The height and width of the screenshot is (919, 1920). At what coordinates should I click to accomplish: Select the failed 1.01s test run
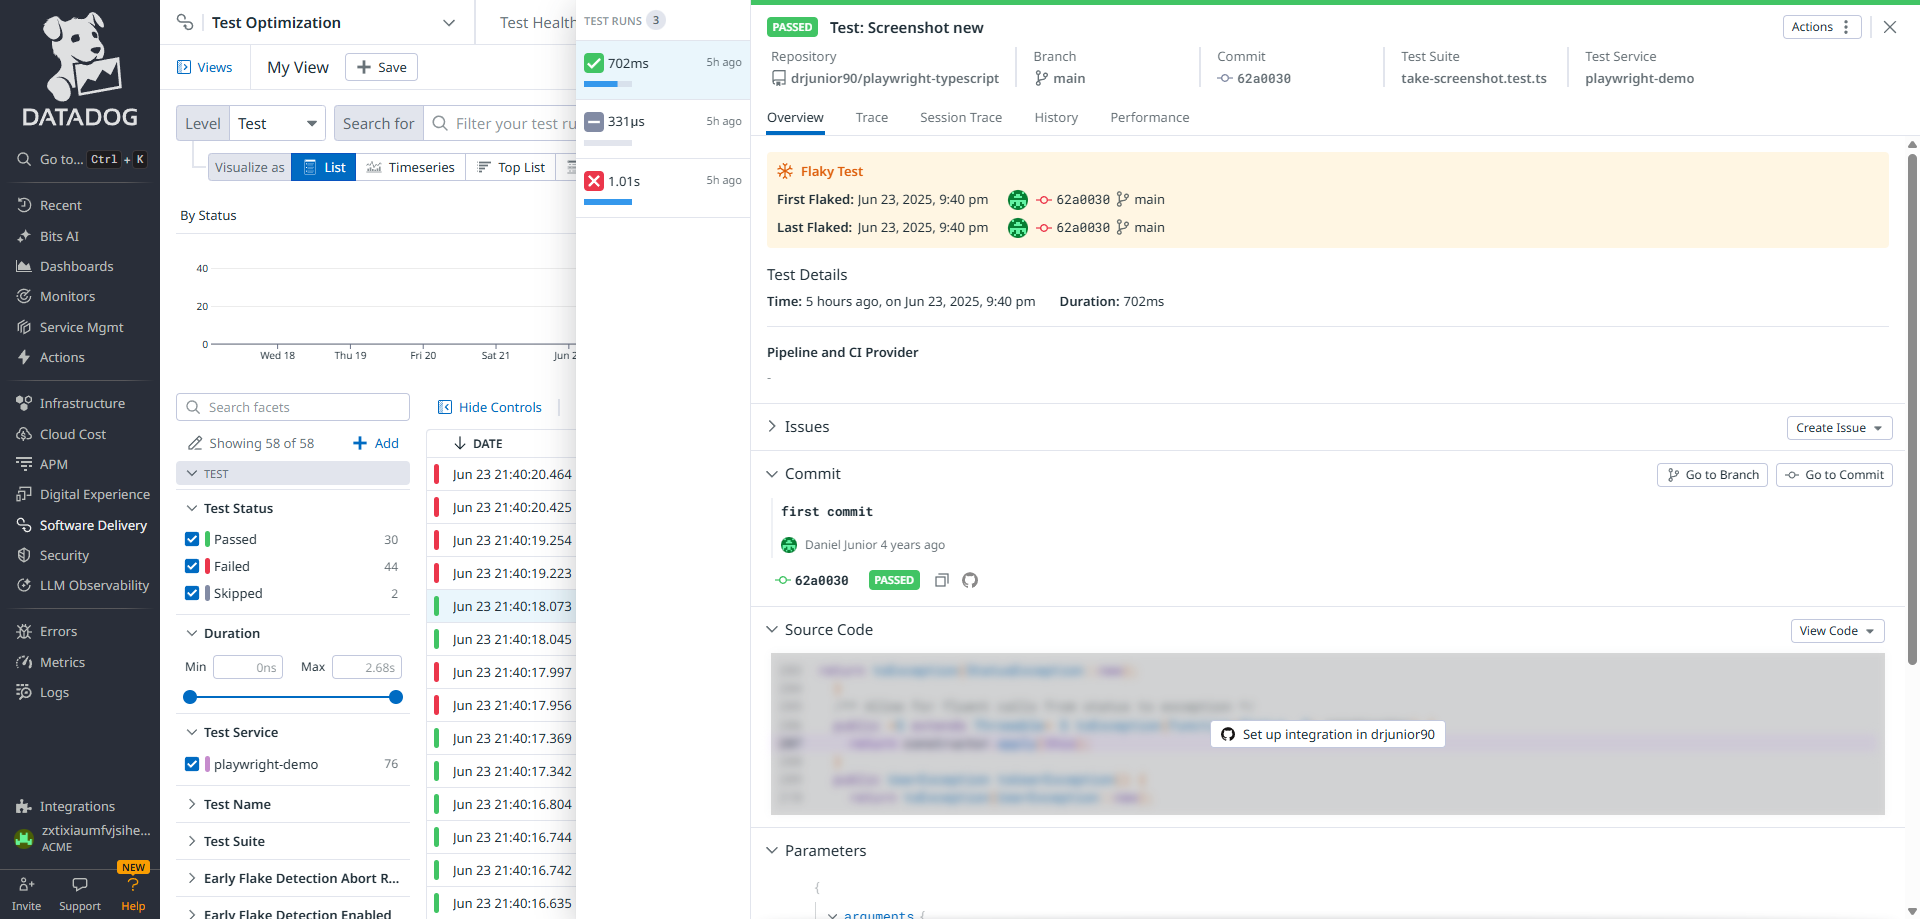point(662,181)
